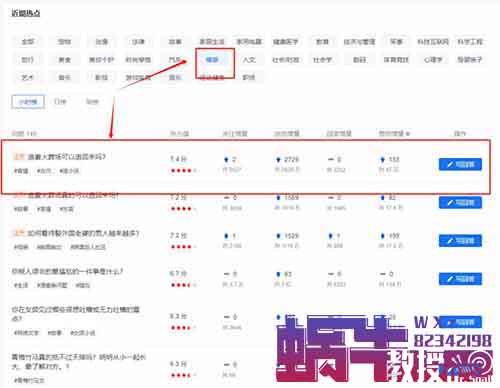Image resolution: width=500 pixels, height=388 pixels.
Task: Open the question starting with 如何看待
Action: (x=83, y=233)
